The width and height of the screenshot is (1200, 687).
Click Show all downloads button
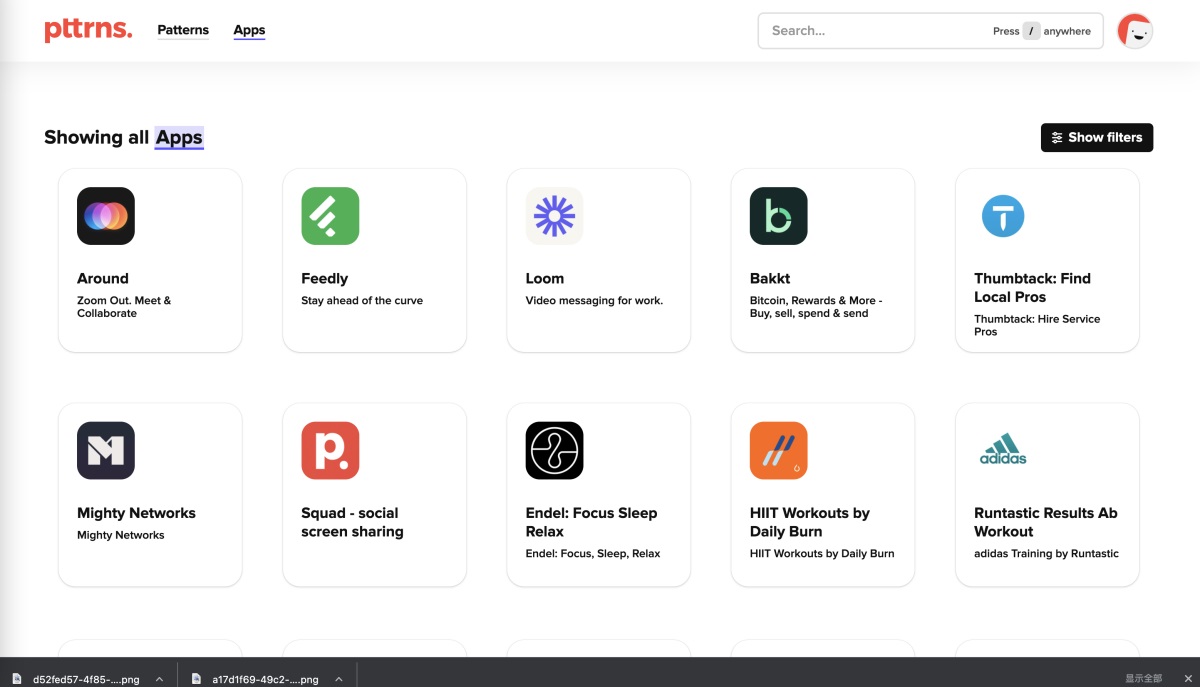(x=1144, y=679)
